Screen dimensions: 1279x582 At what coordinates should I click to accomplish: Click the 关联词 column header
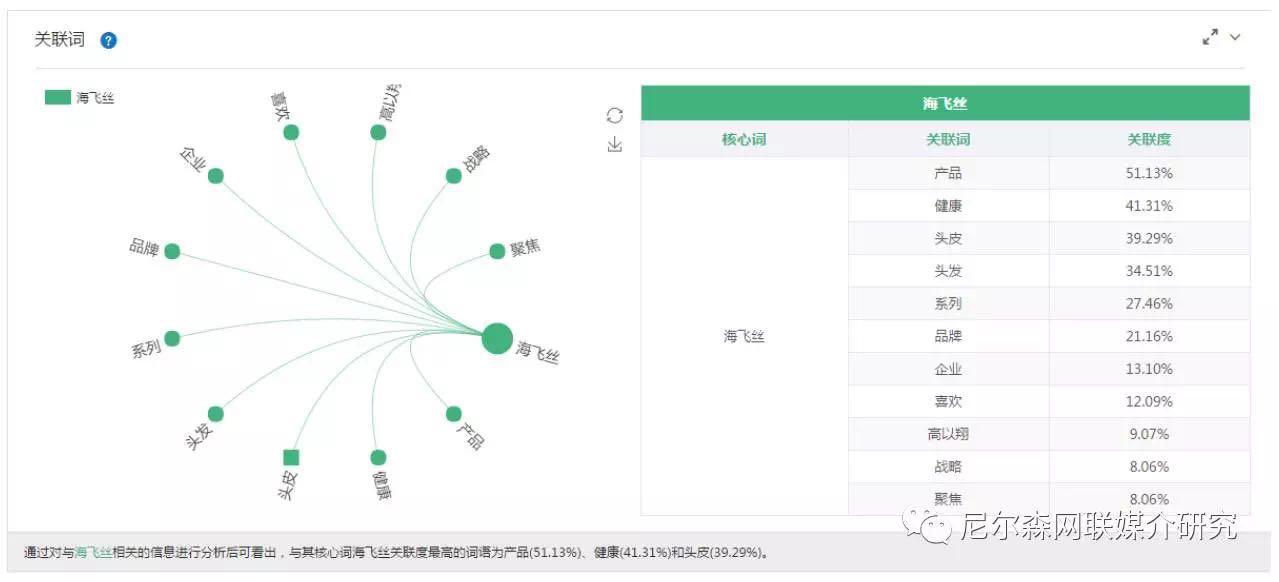[948, 139]
